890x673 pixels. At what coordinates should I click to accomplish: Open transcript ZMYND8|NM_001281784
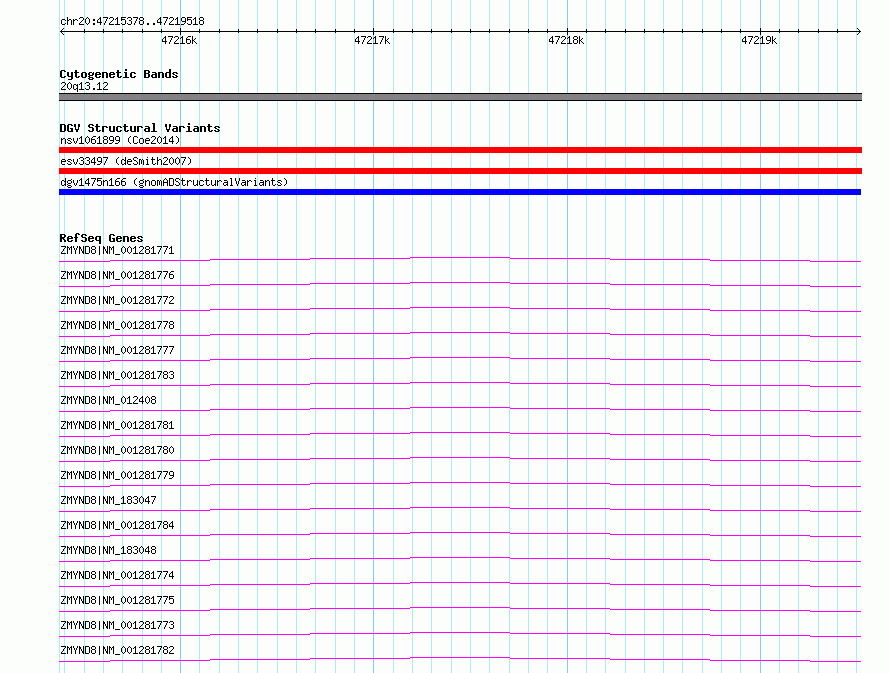[117, 525]
